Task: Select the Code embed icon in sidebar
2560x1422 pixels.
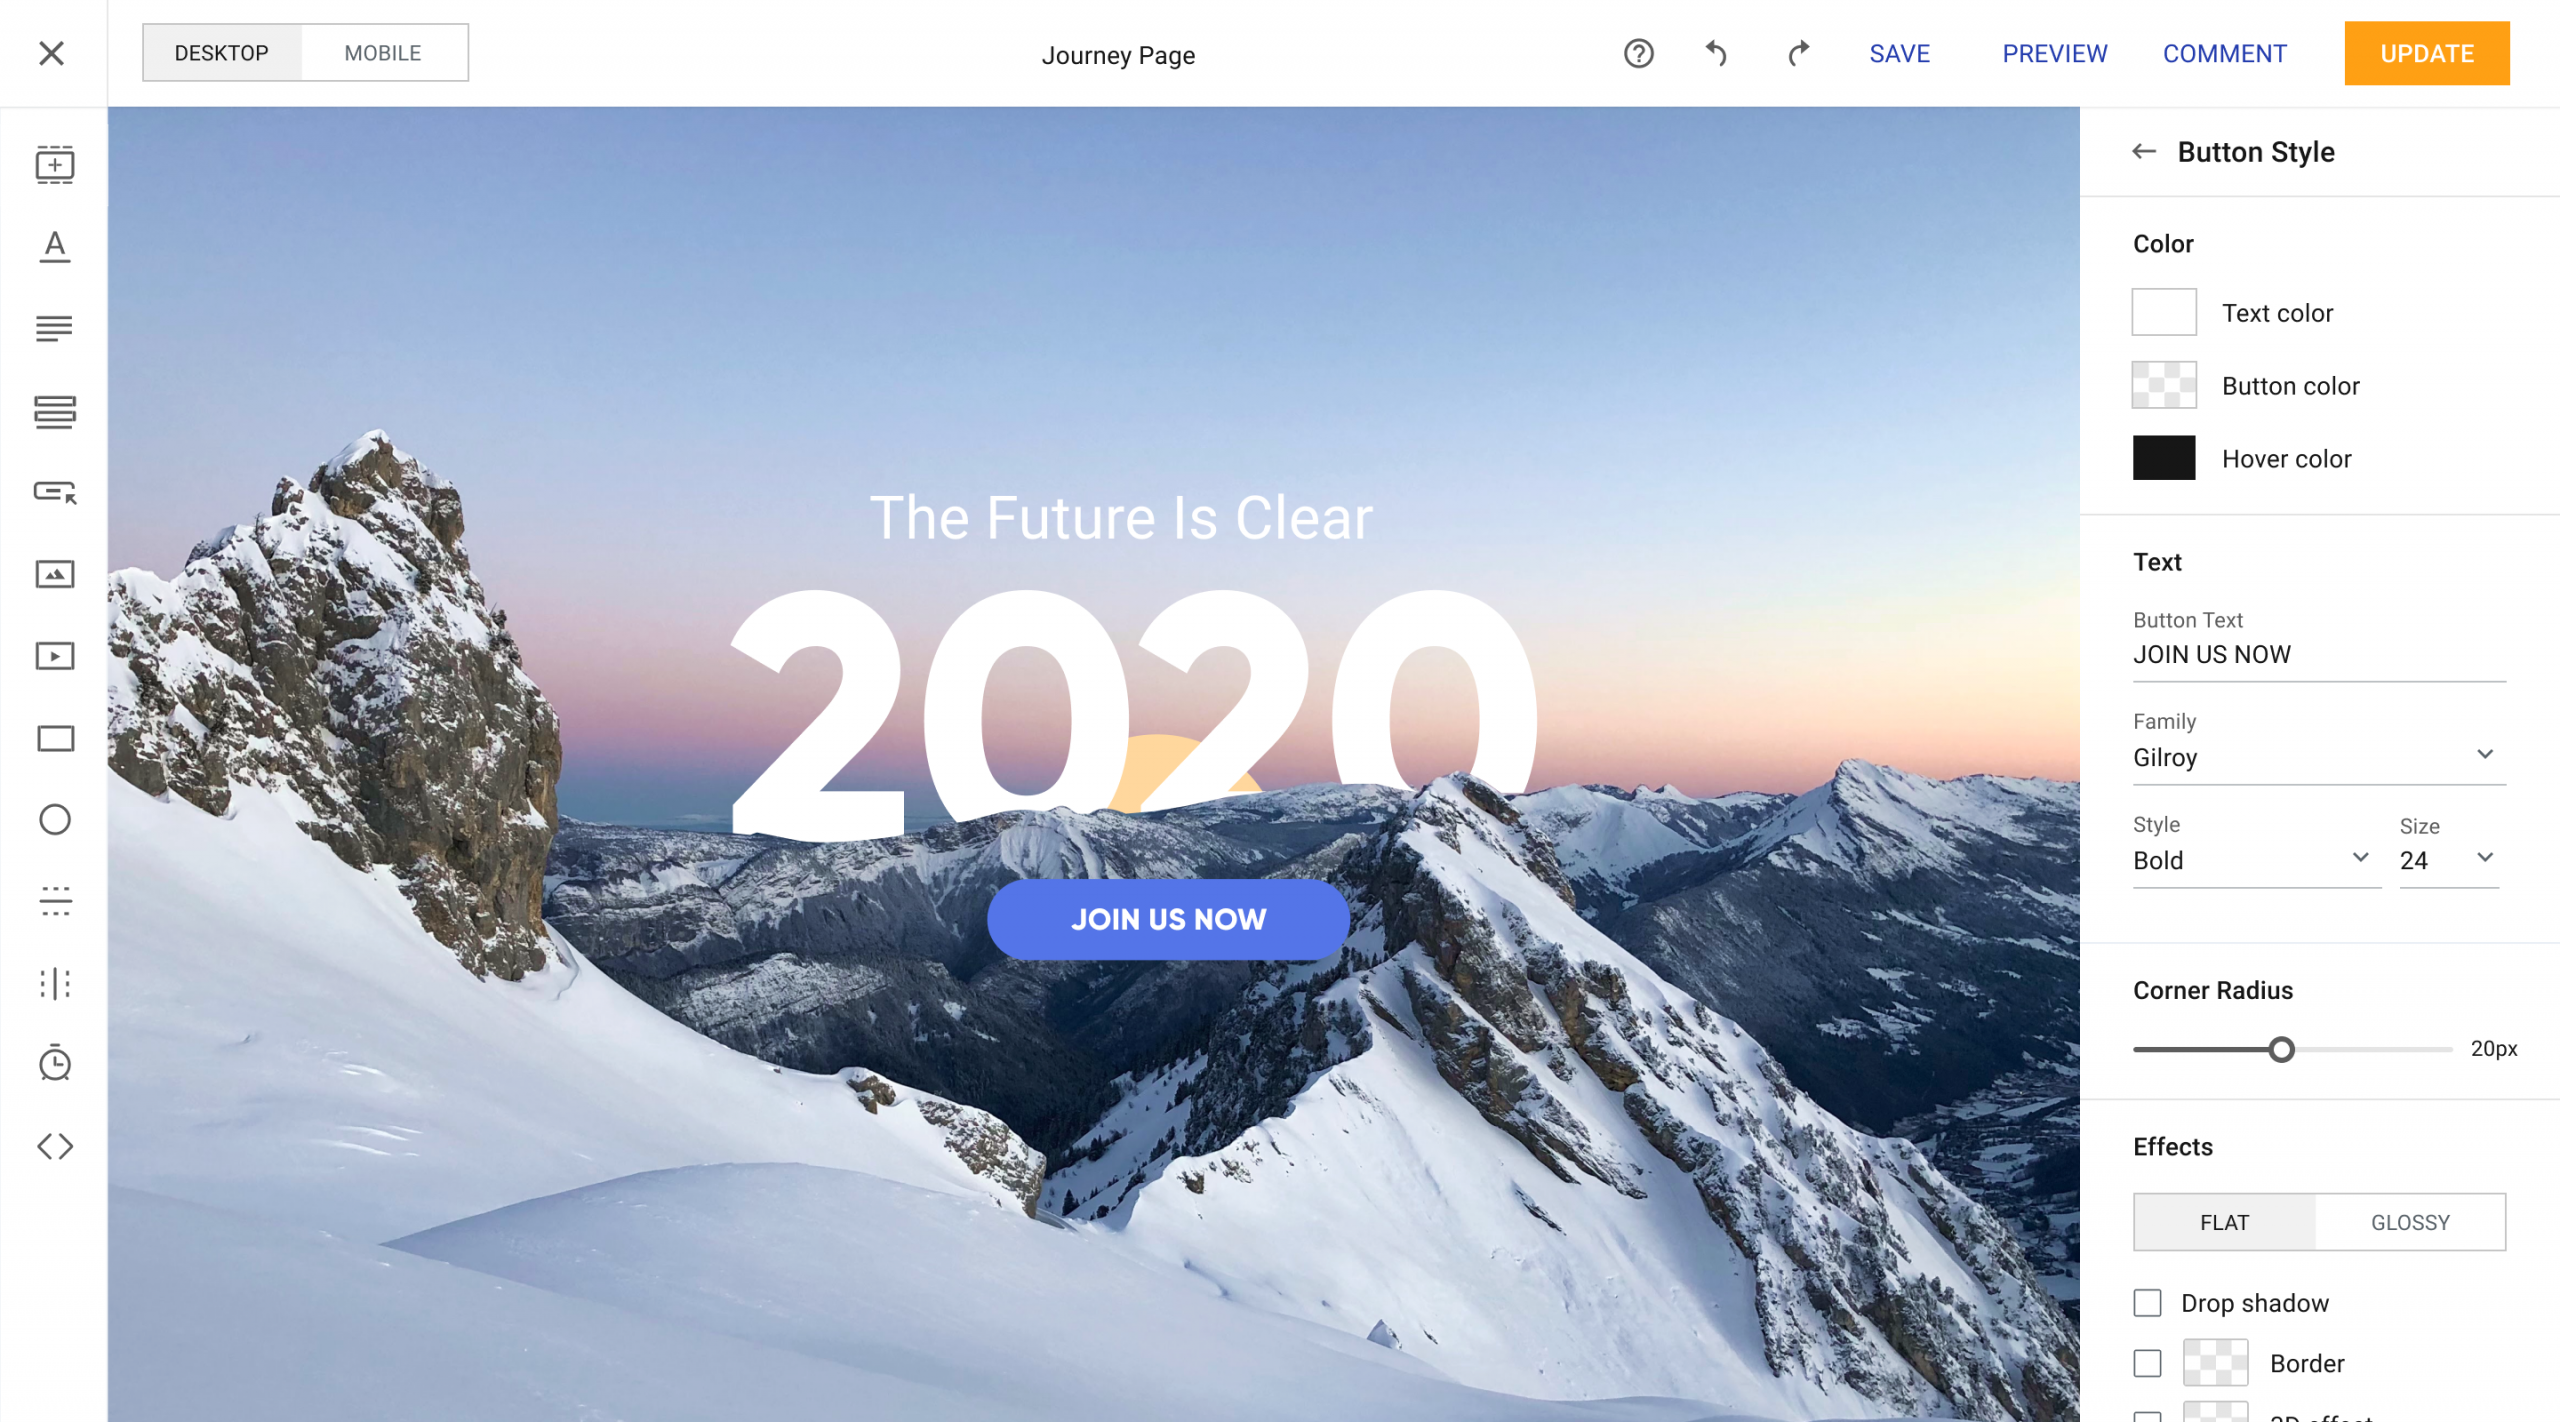Action: click(x=54, y=1145)
